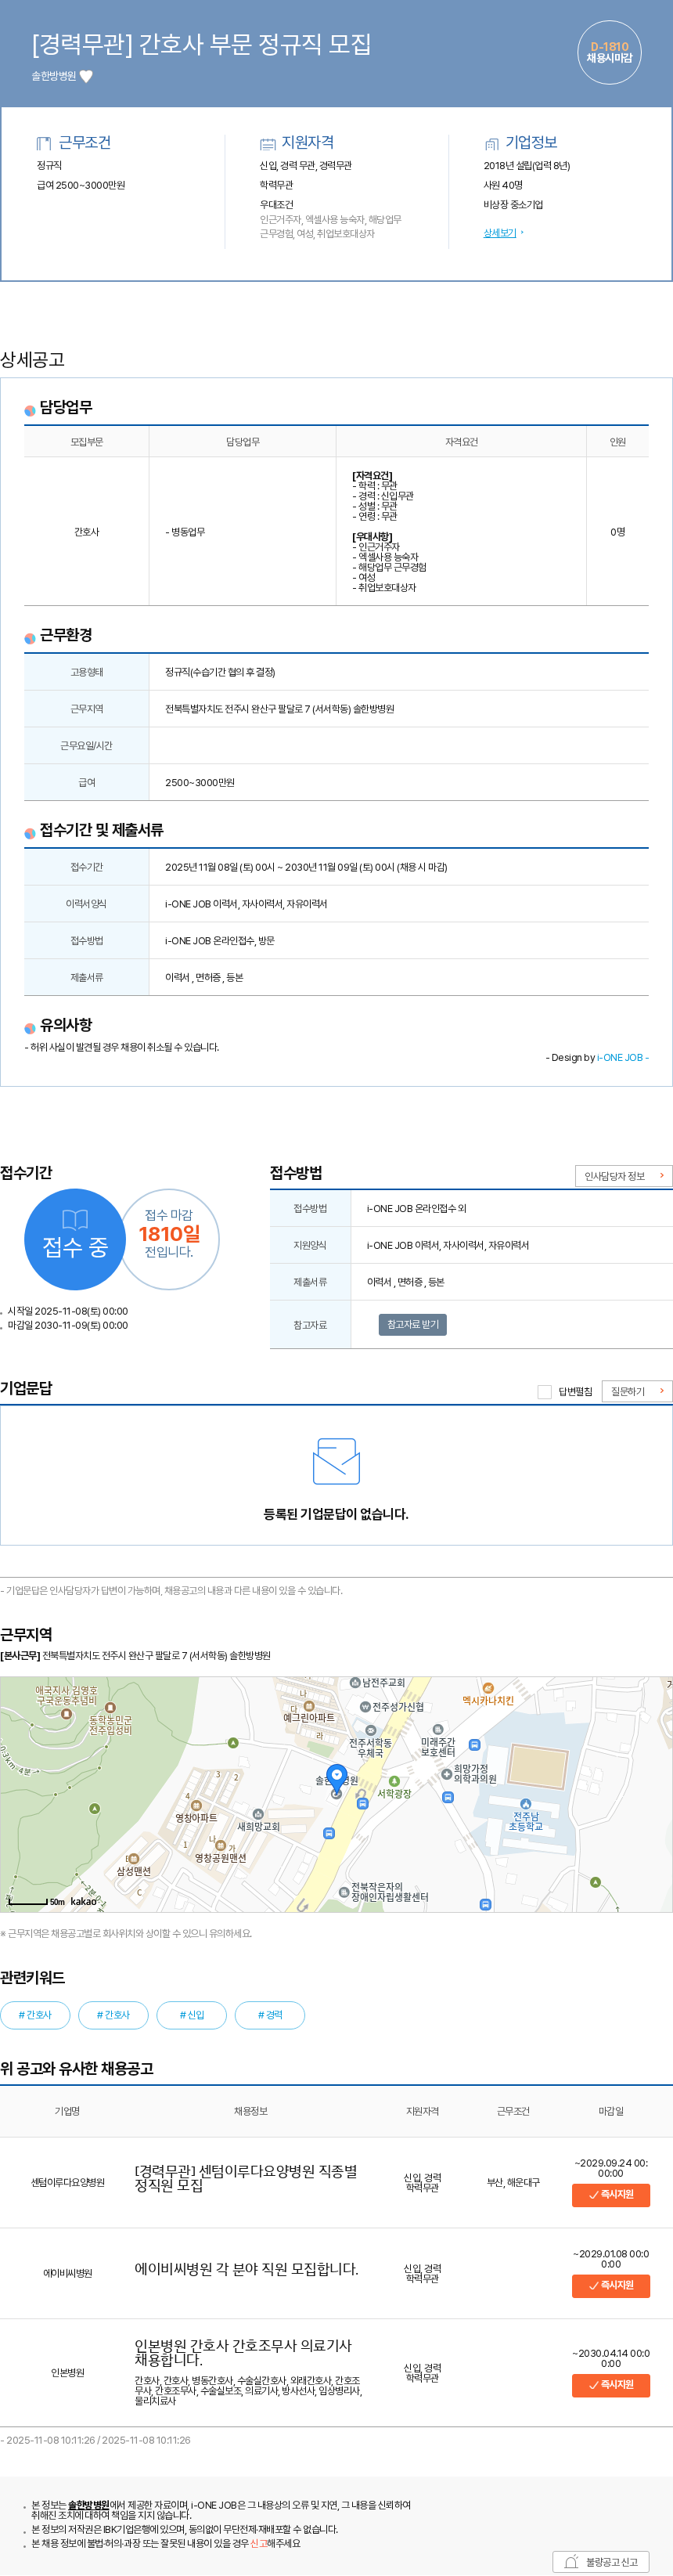Viewport: 673px width, 2576px height.
Task: Click the D-1810 채용시마감 badge
Action: 609,52
